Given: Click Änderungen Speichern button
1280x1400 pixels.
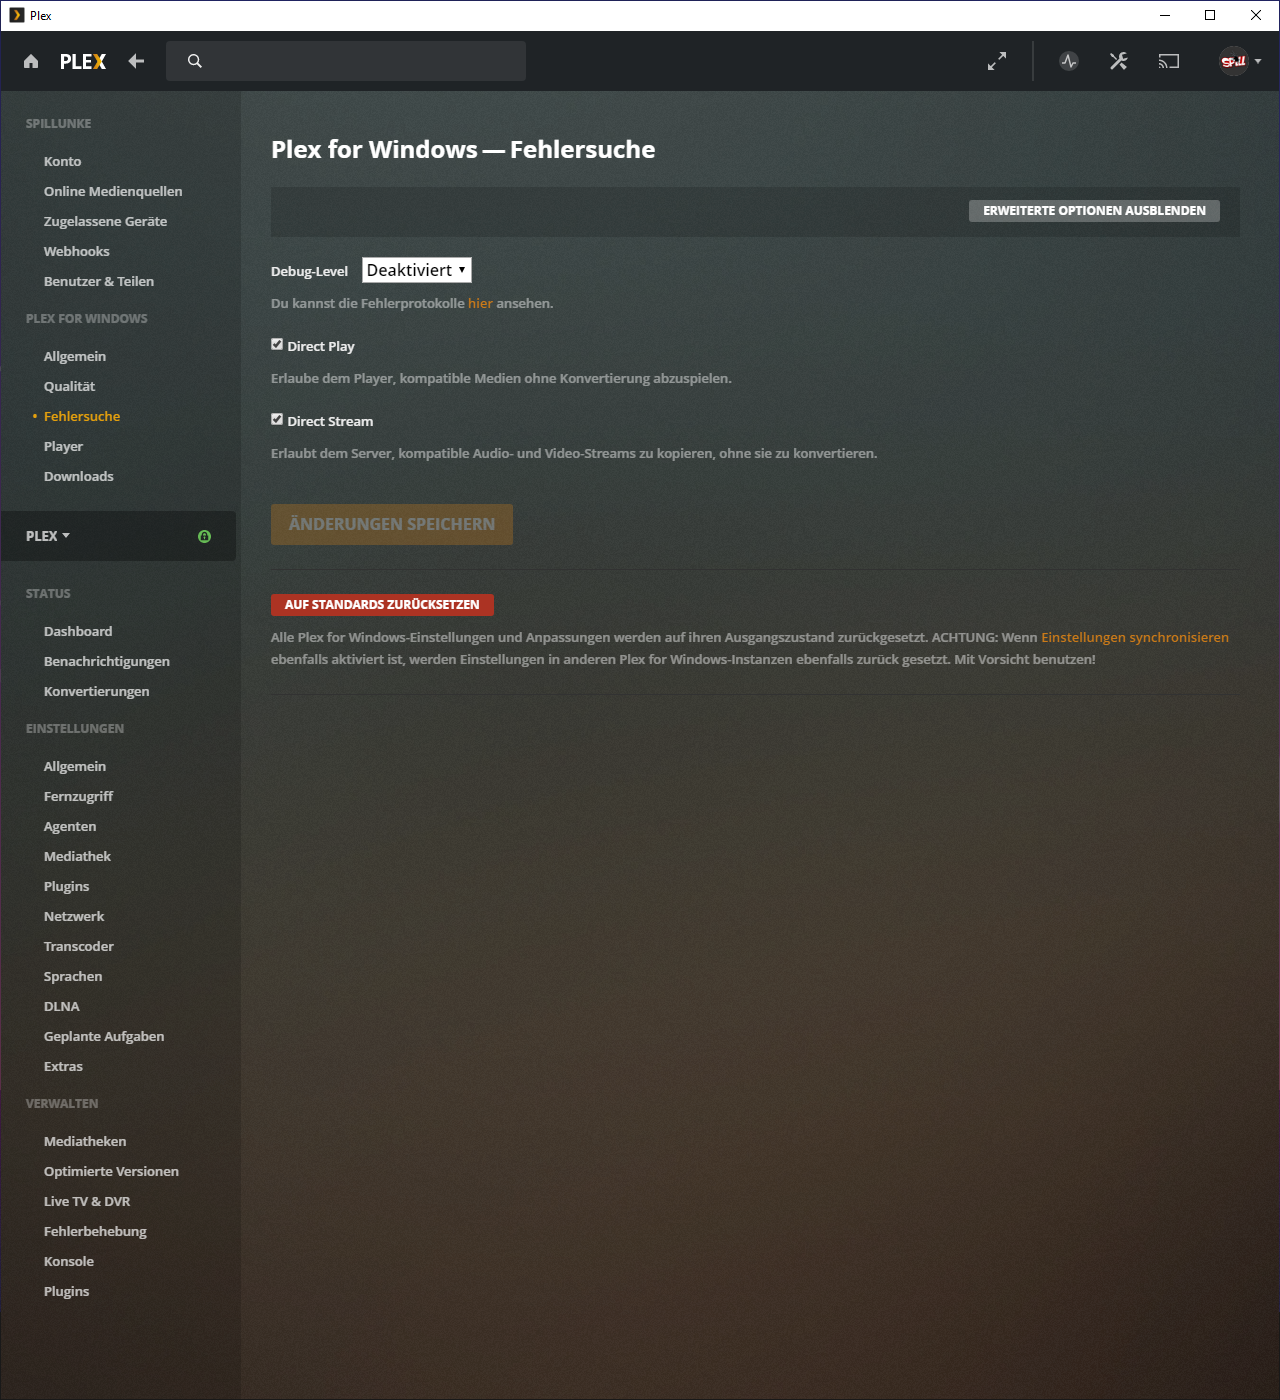Looking at the screenshot, I should tap(392, 524).
